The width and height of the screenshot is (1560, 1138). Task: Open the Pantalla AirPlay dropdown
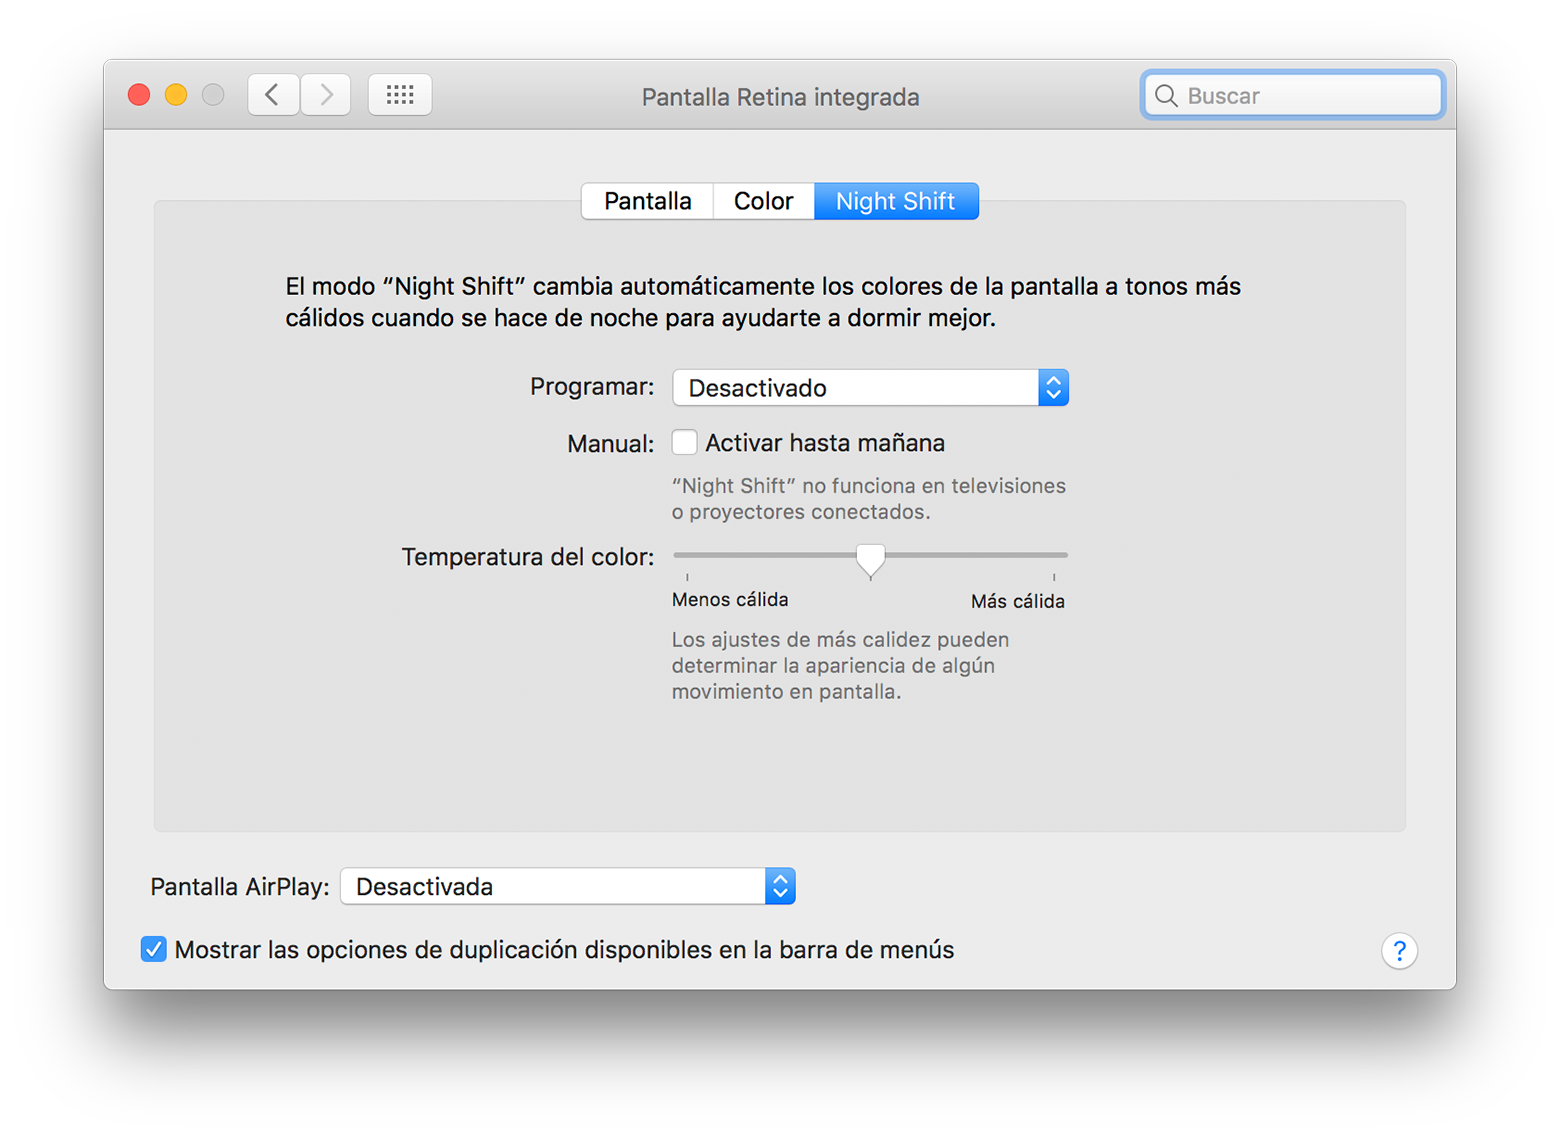(568, 887)
